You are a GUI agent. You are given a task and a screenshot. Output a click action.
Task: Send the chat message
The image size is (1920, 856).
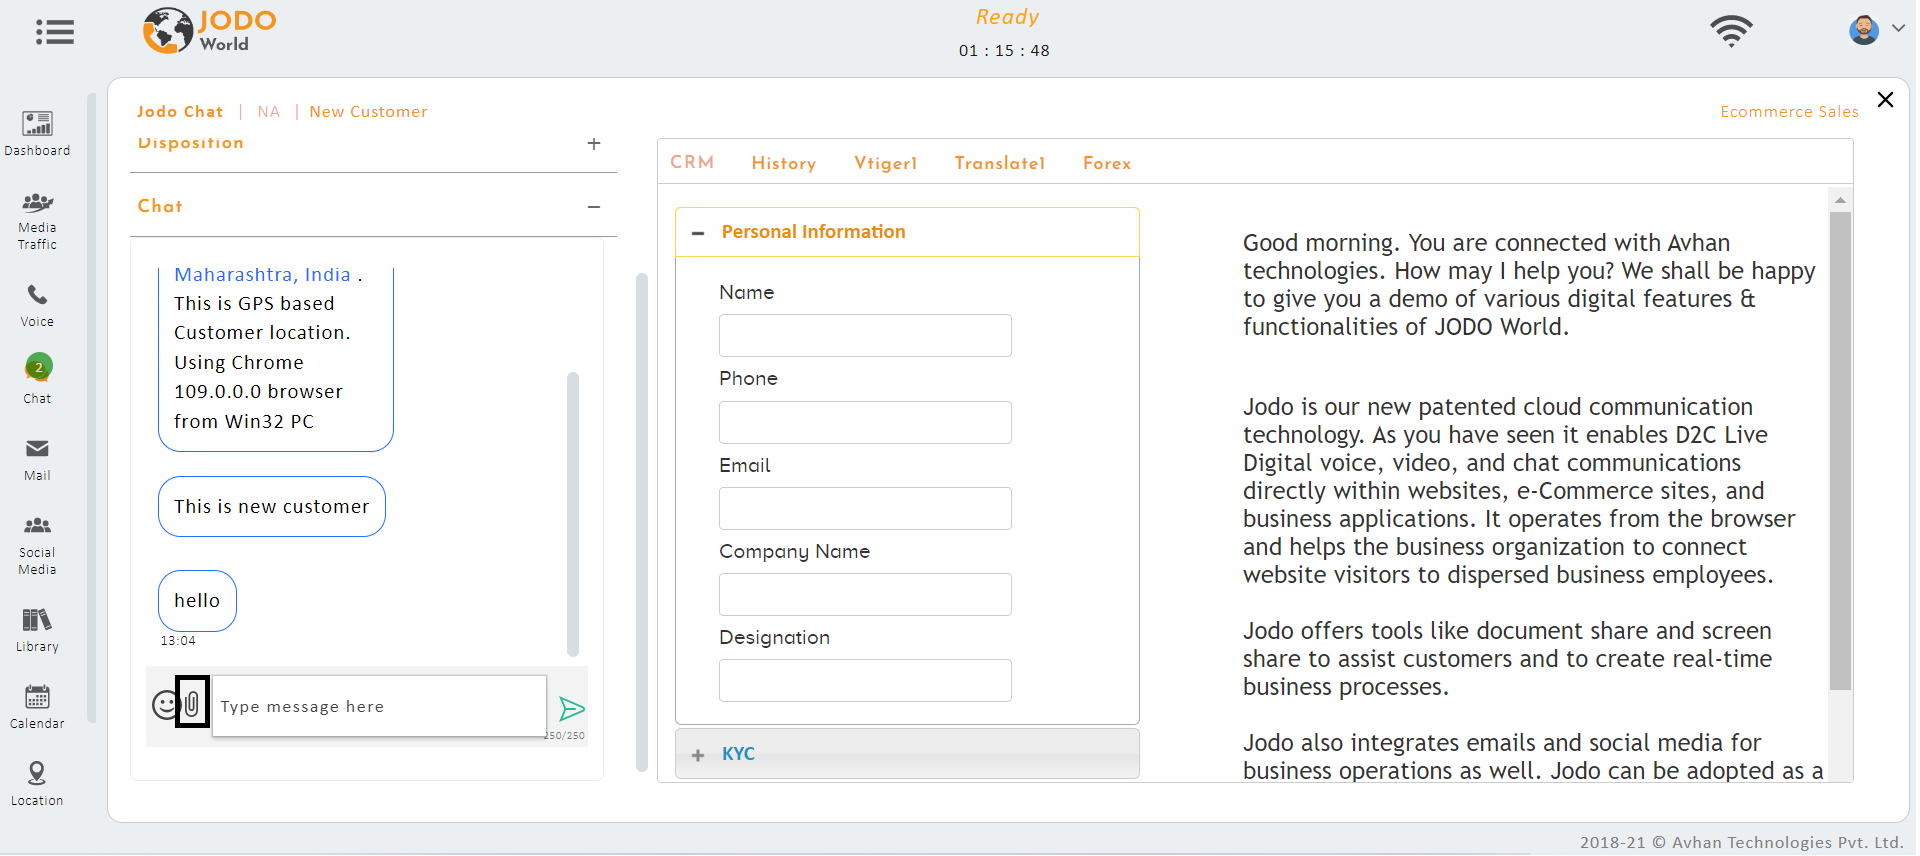(571, 709)
